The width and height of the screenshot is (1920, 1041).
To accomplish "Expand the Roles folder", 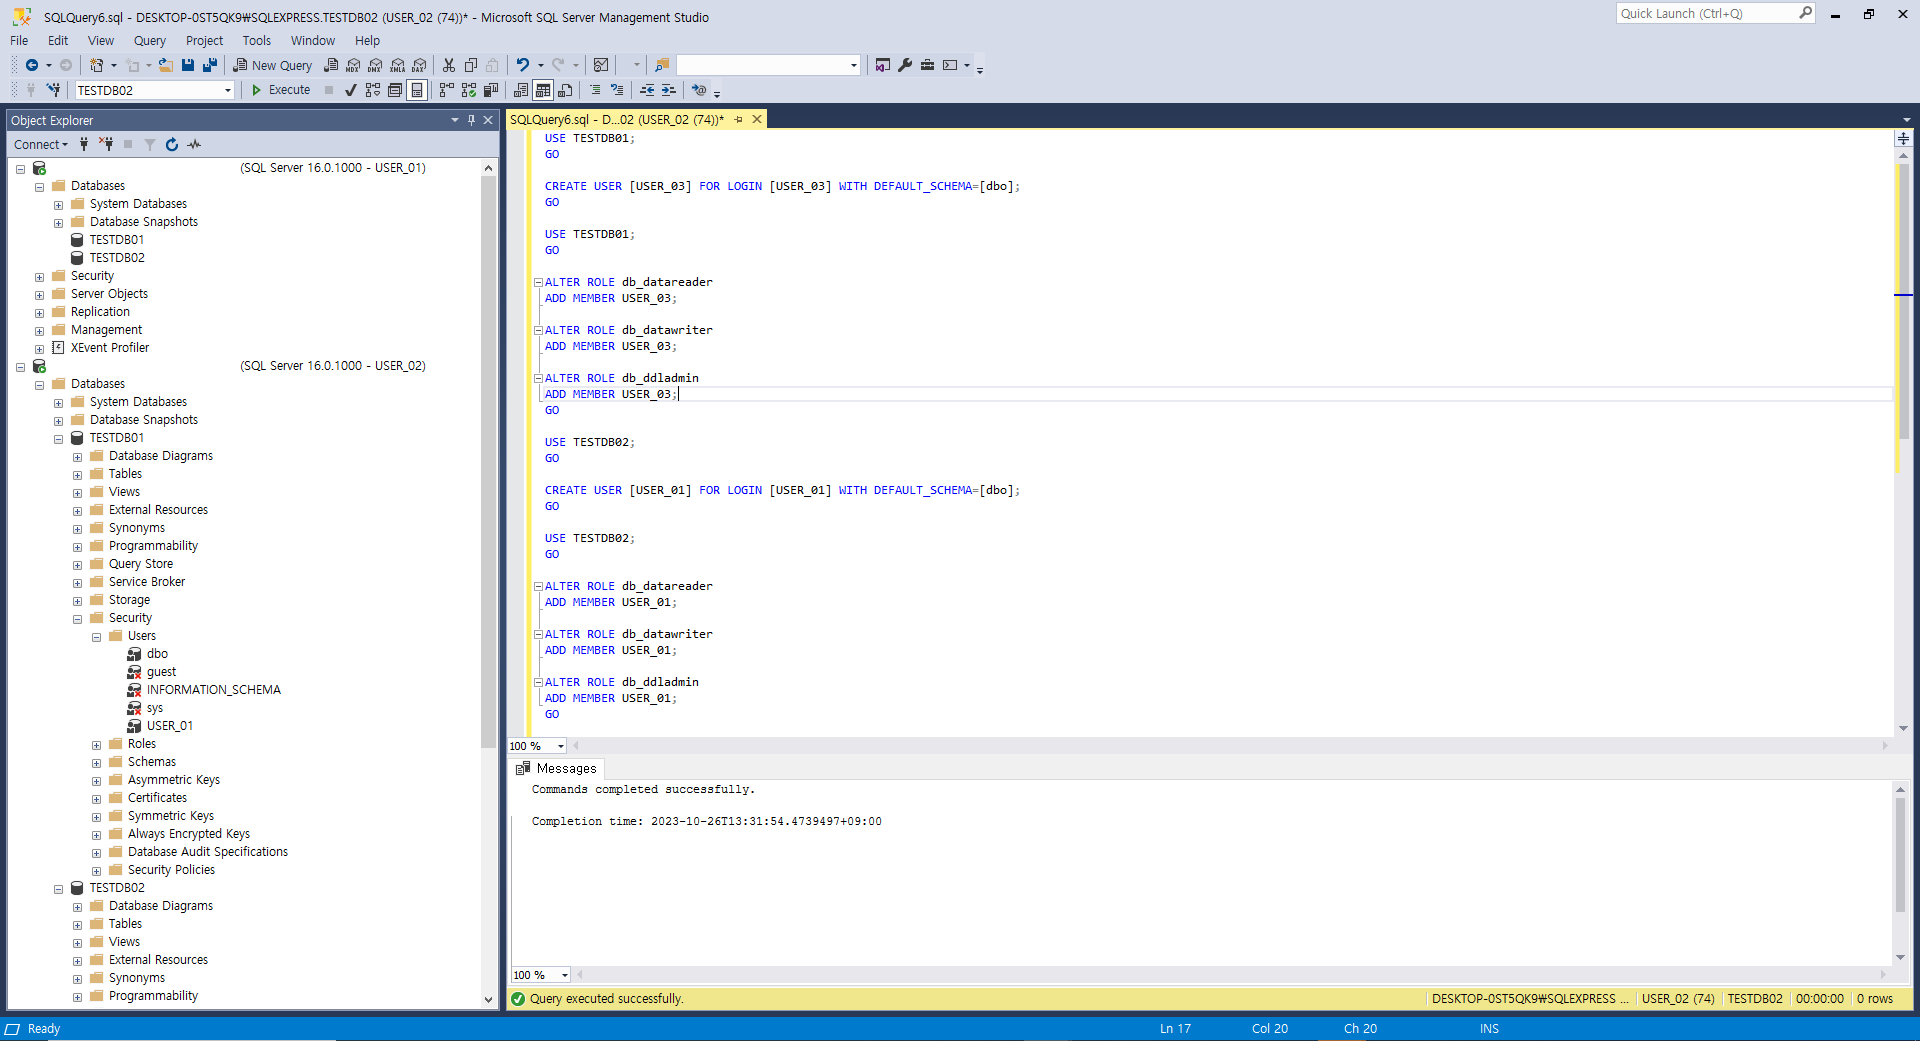I will 97,745.
